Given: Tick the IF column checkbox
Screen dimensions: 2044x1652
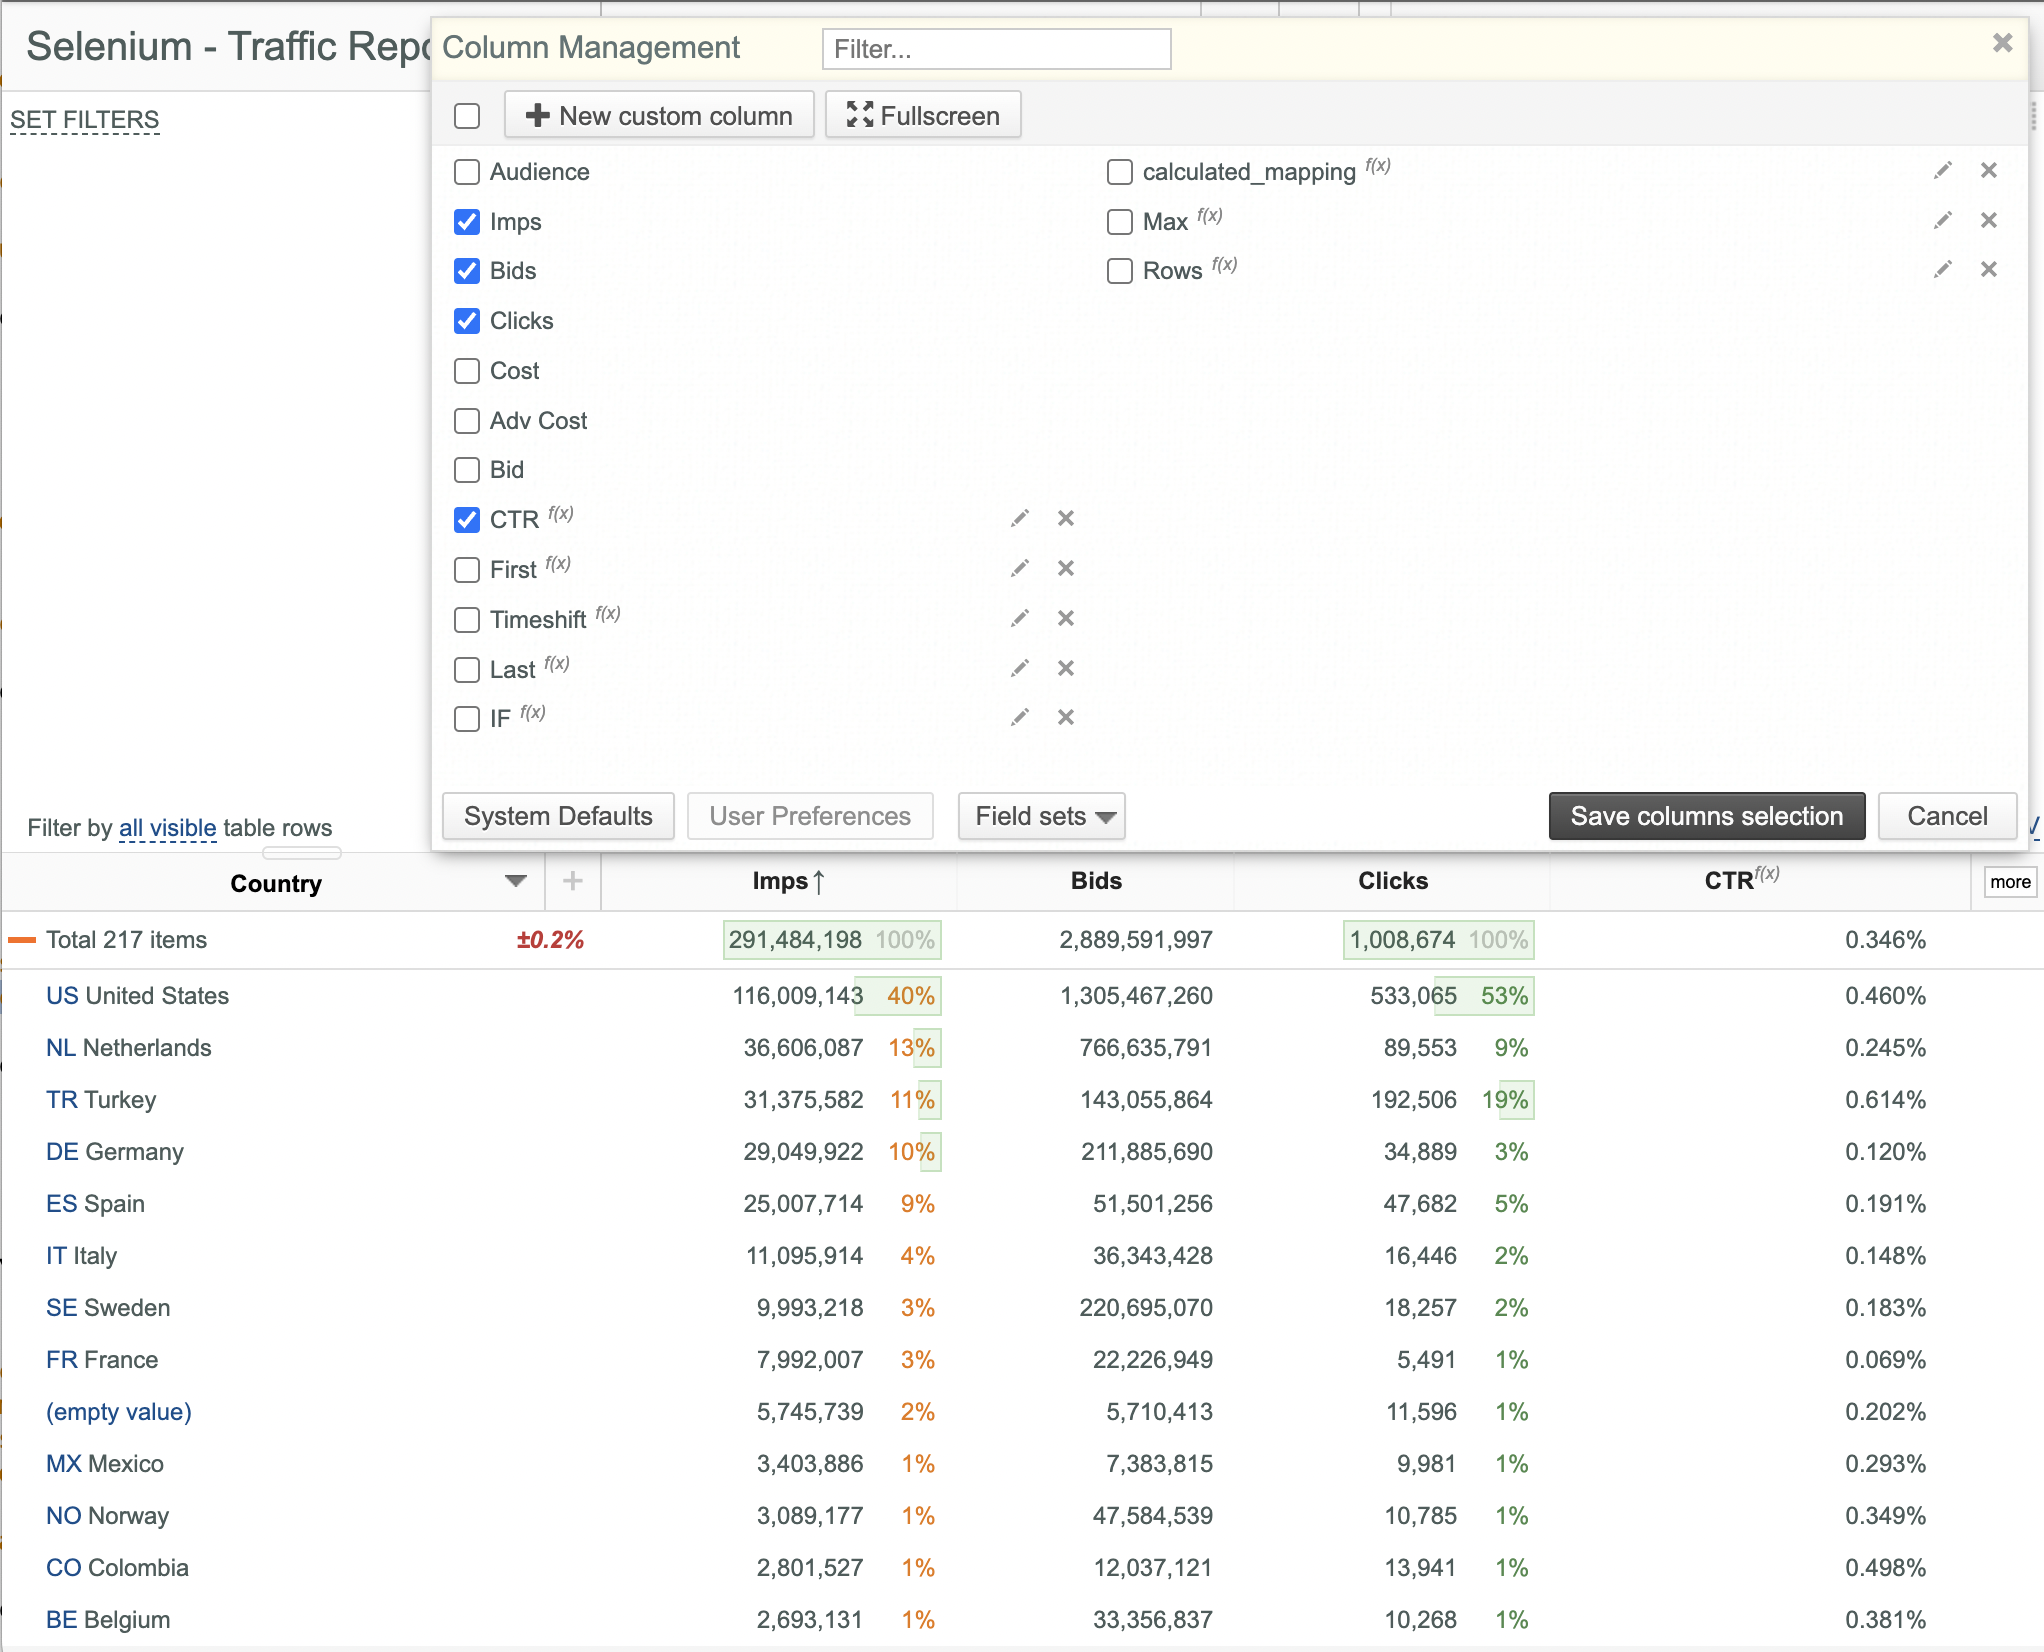Looking at the screenshot, I should click(x=467, y=719).
